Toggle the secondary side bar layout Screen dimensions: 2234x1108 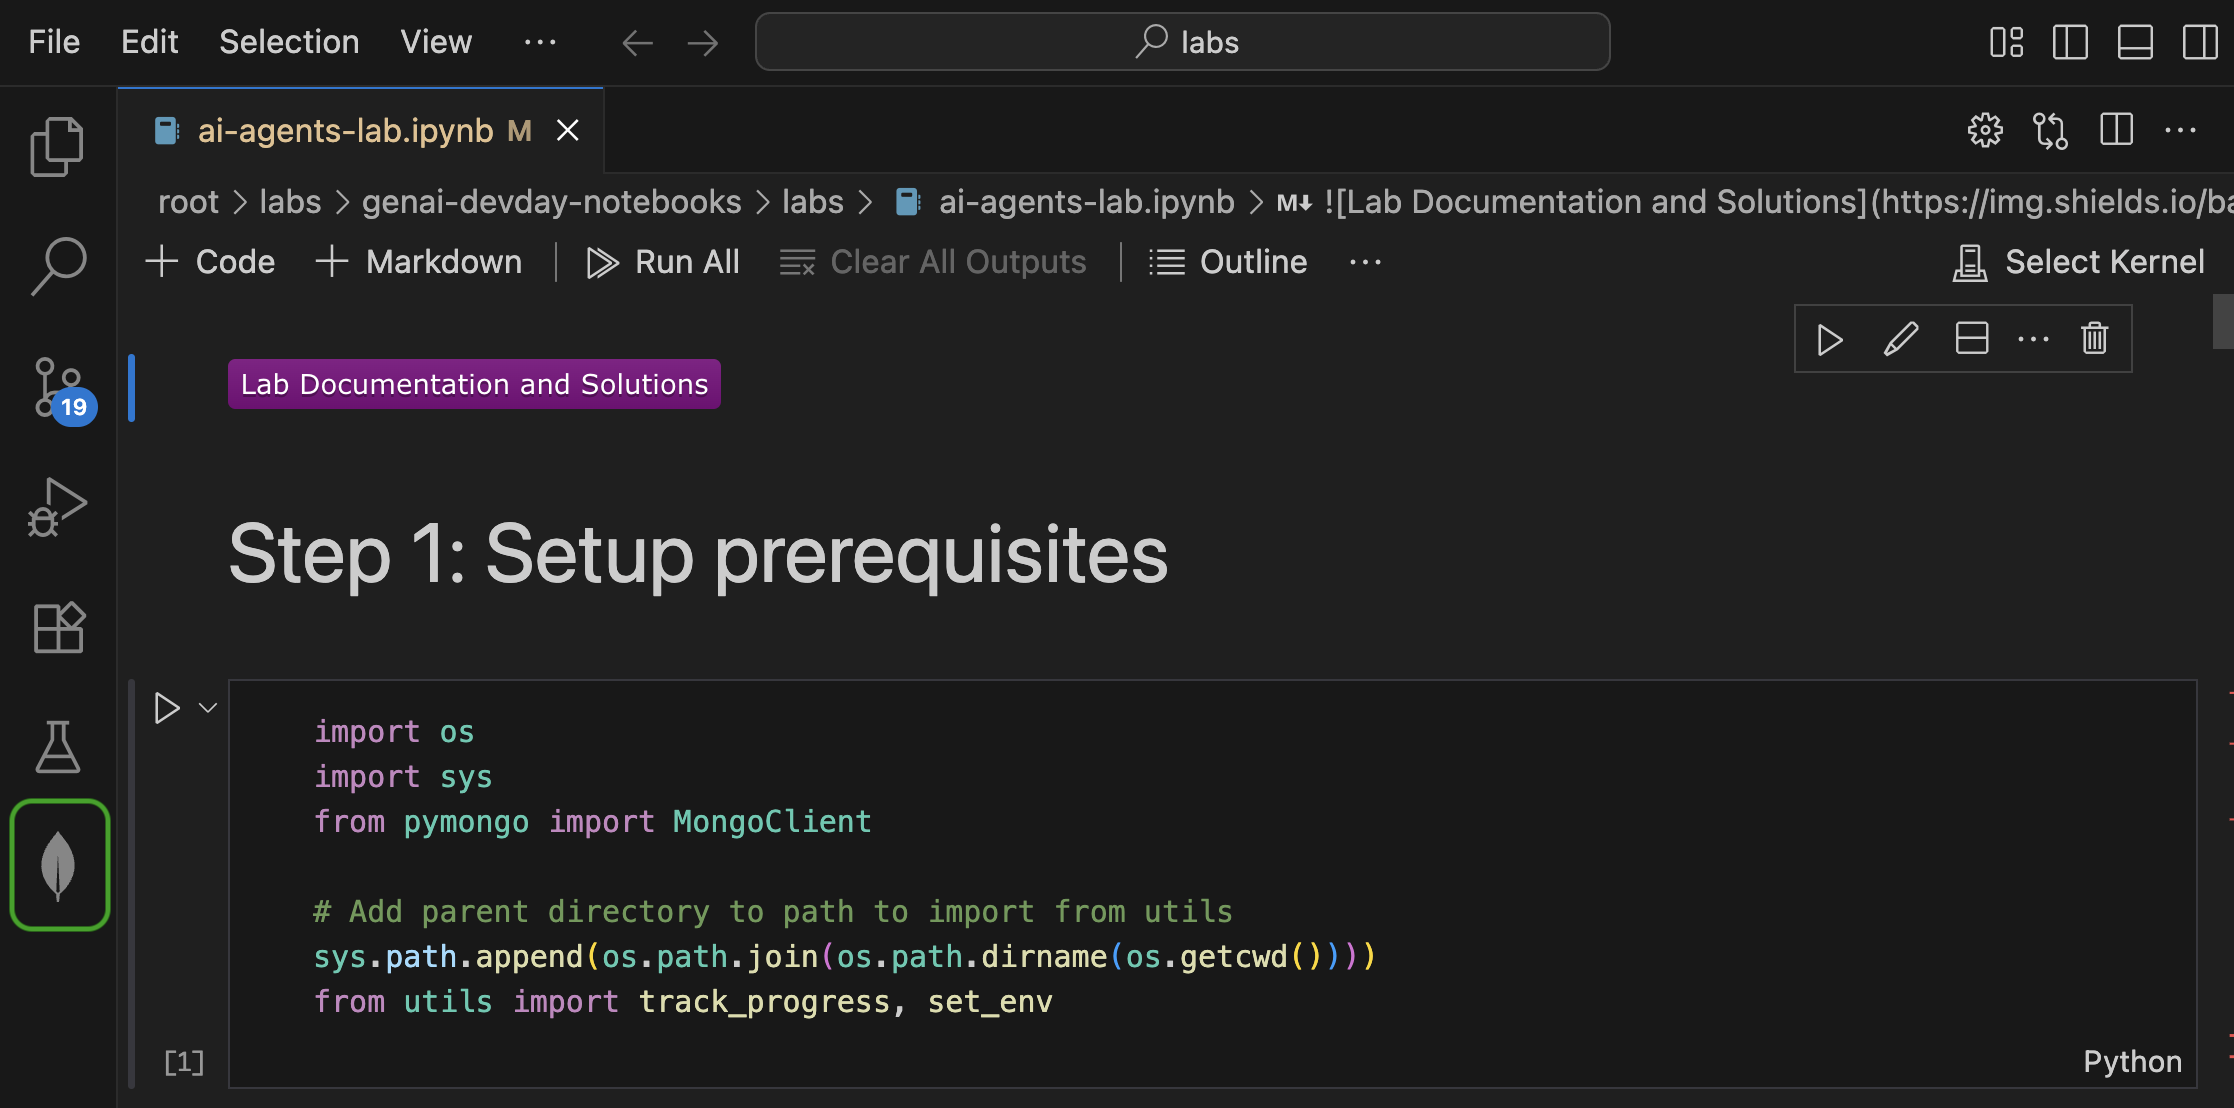(2199, 42)
